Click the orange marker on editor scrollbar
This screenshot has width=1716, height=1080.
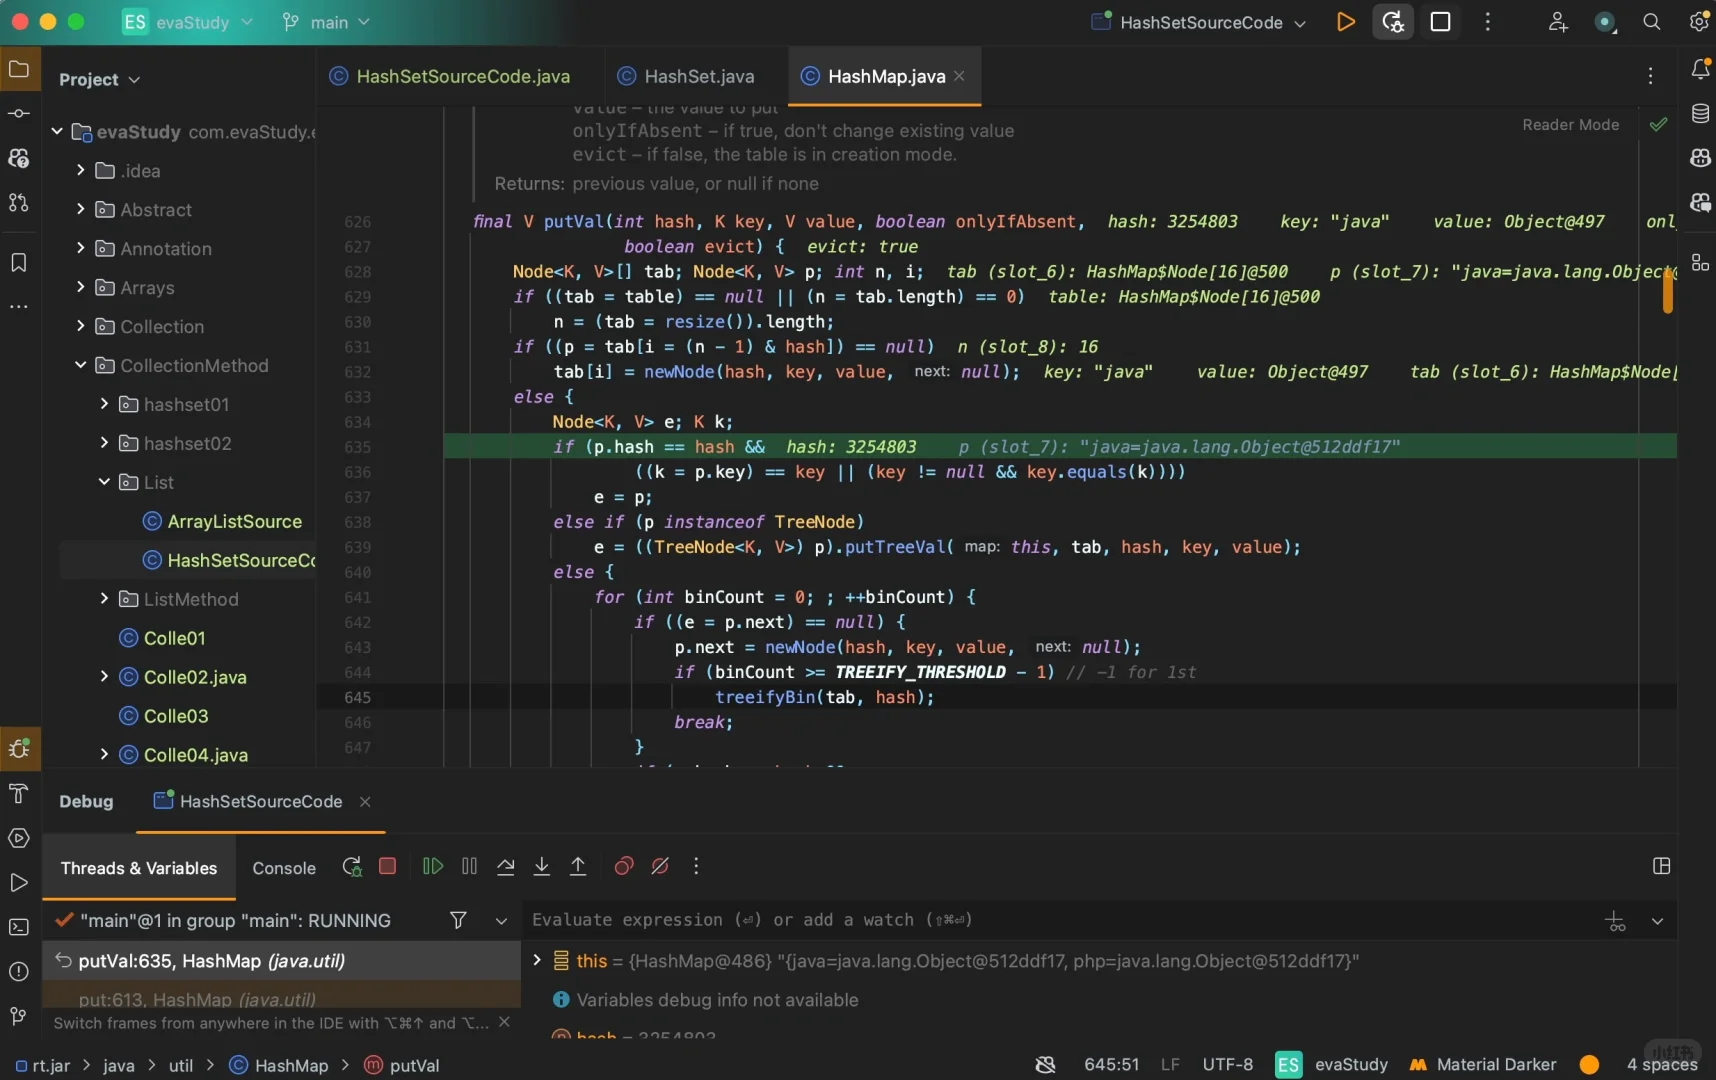1667,291
